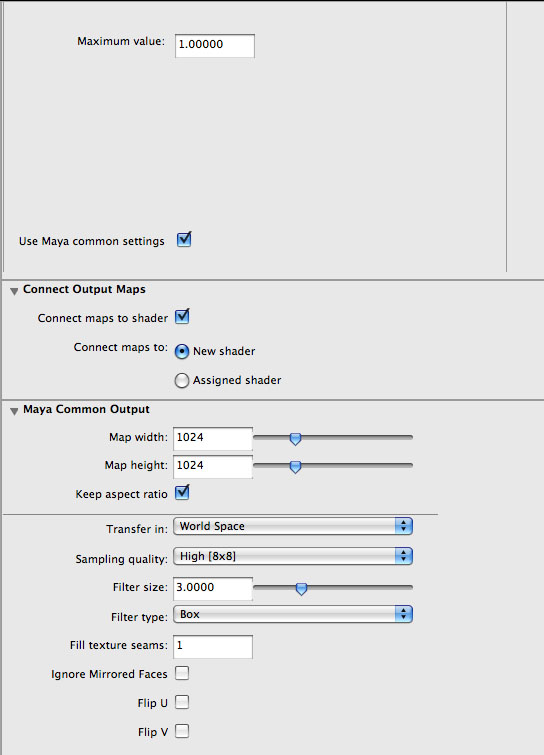Collapse the Maya Common Output section
Screen dimensions: 544x755
click(14, 411)
